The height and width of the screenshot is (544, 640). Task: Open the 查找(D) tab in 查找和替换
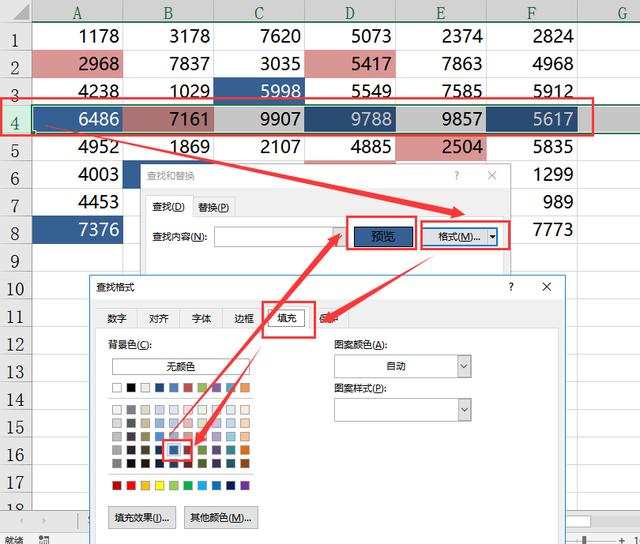(168, 207)
